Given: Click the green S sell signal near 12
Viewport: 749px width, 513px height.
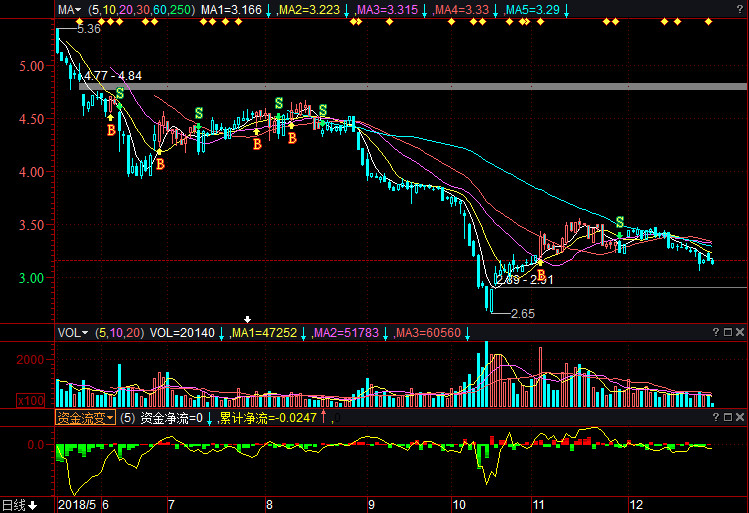Looking at the screenshot, I should pos(620,222).
